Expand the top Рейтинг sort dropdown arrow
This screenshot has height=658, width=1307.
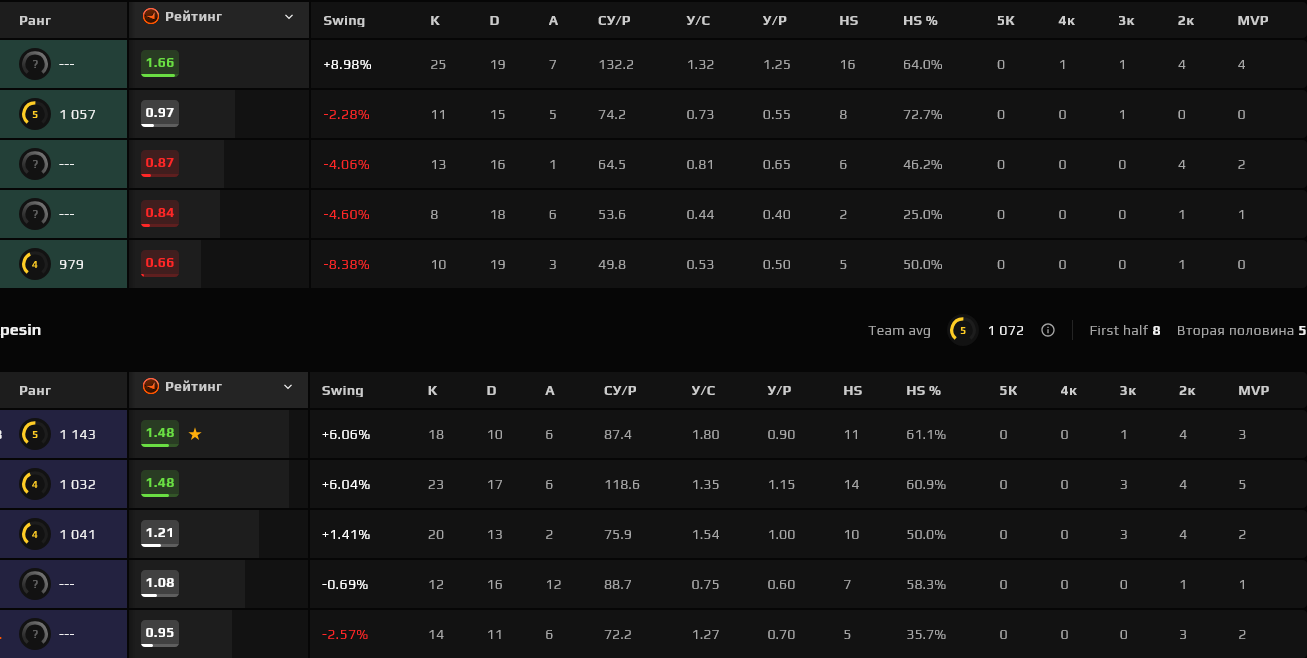click(289, 17)
